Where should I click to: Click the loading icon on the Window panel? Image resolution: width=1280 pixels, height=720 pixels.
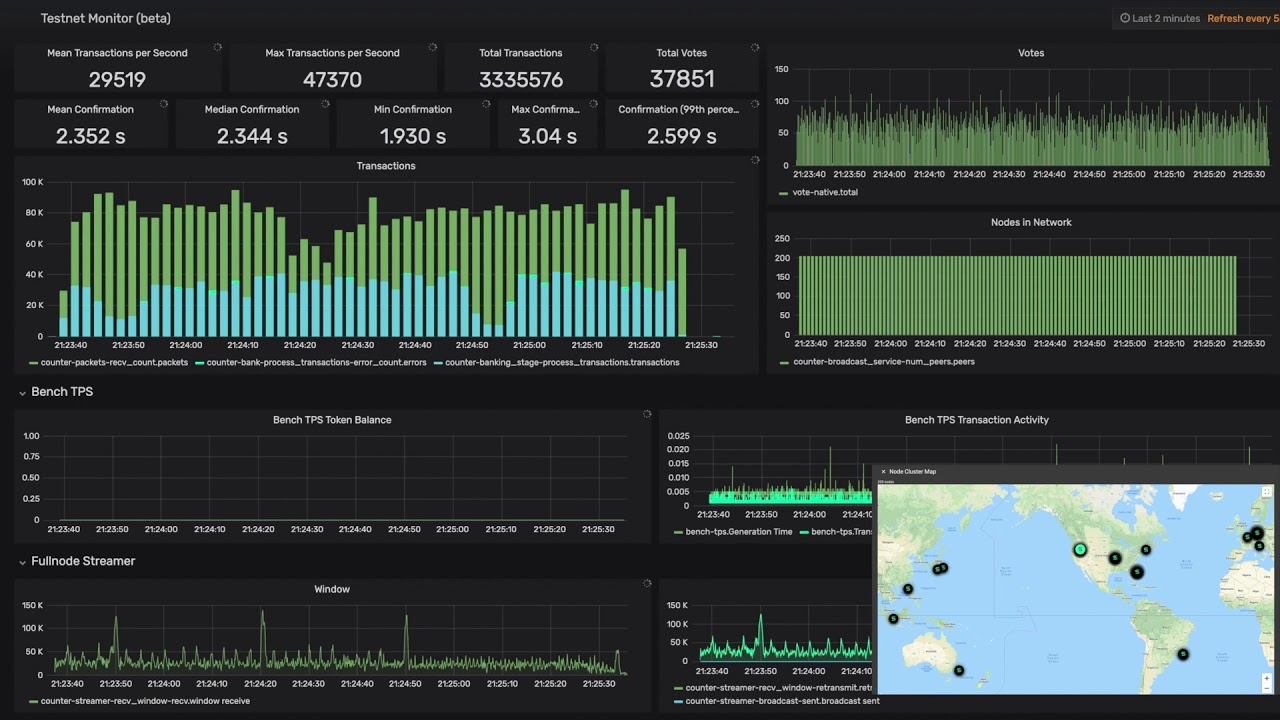pyautogui.click(x=647, y=583)
